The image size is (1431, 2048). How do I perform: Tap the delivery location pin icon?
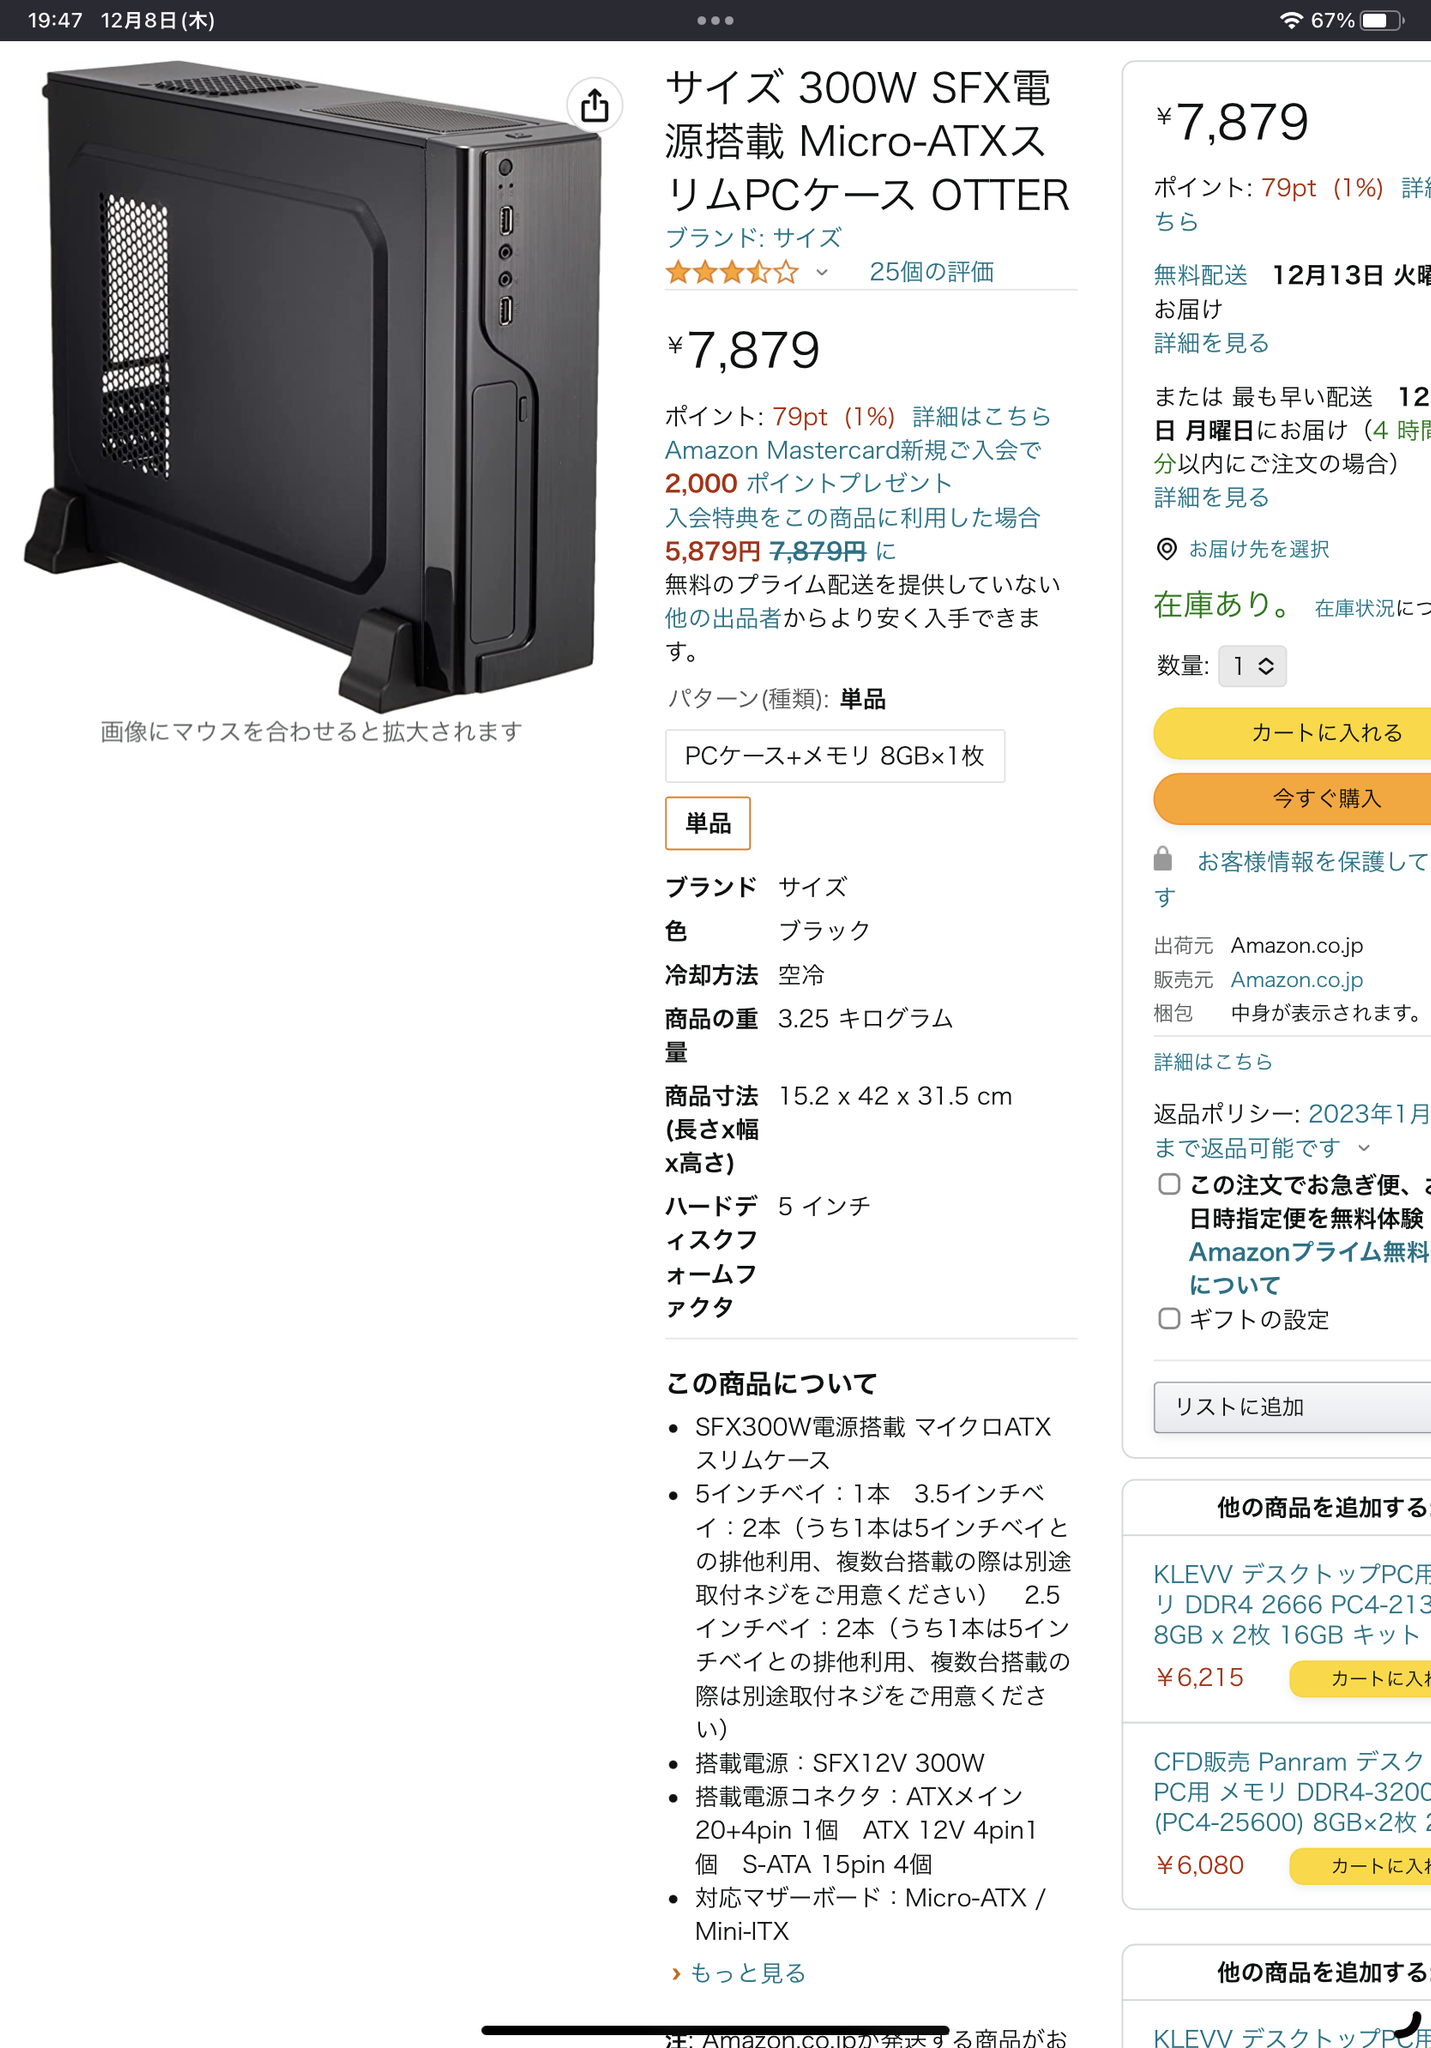(1166, 549)
